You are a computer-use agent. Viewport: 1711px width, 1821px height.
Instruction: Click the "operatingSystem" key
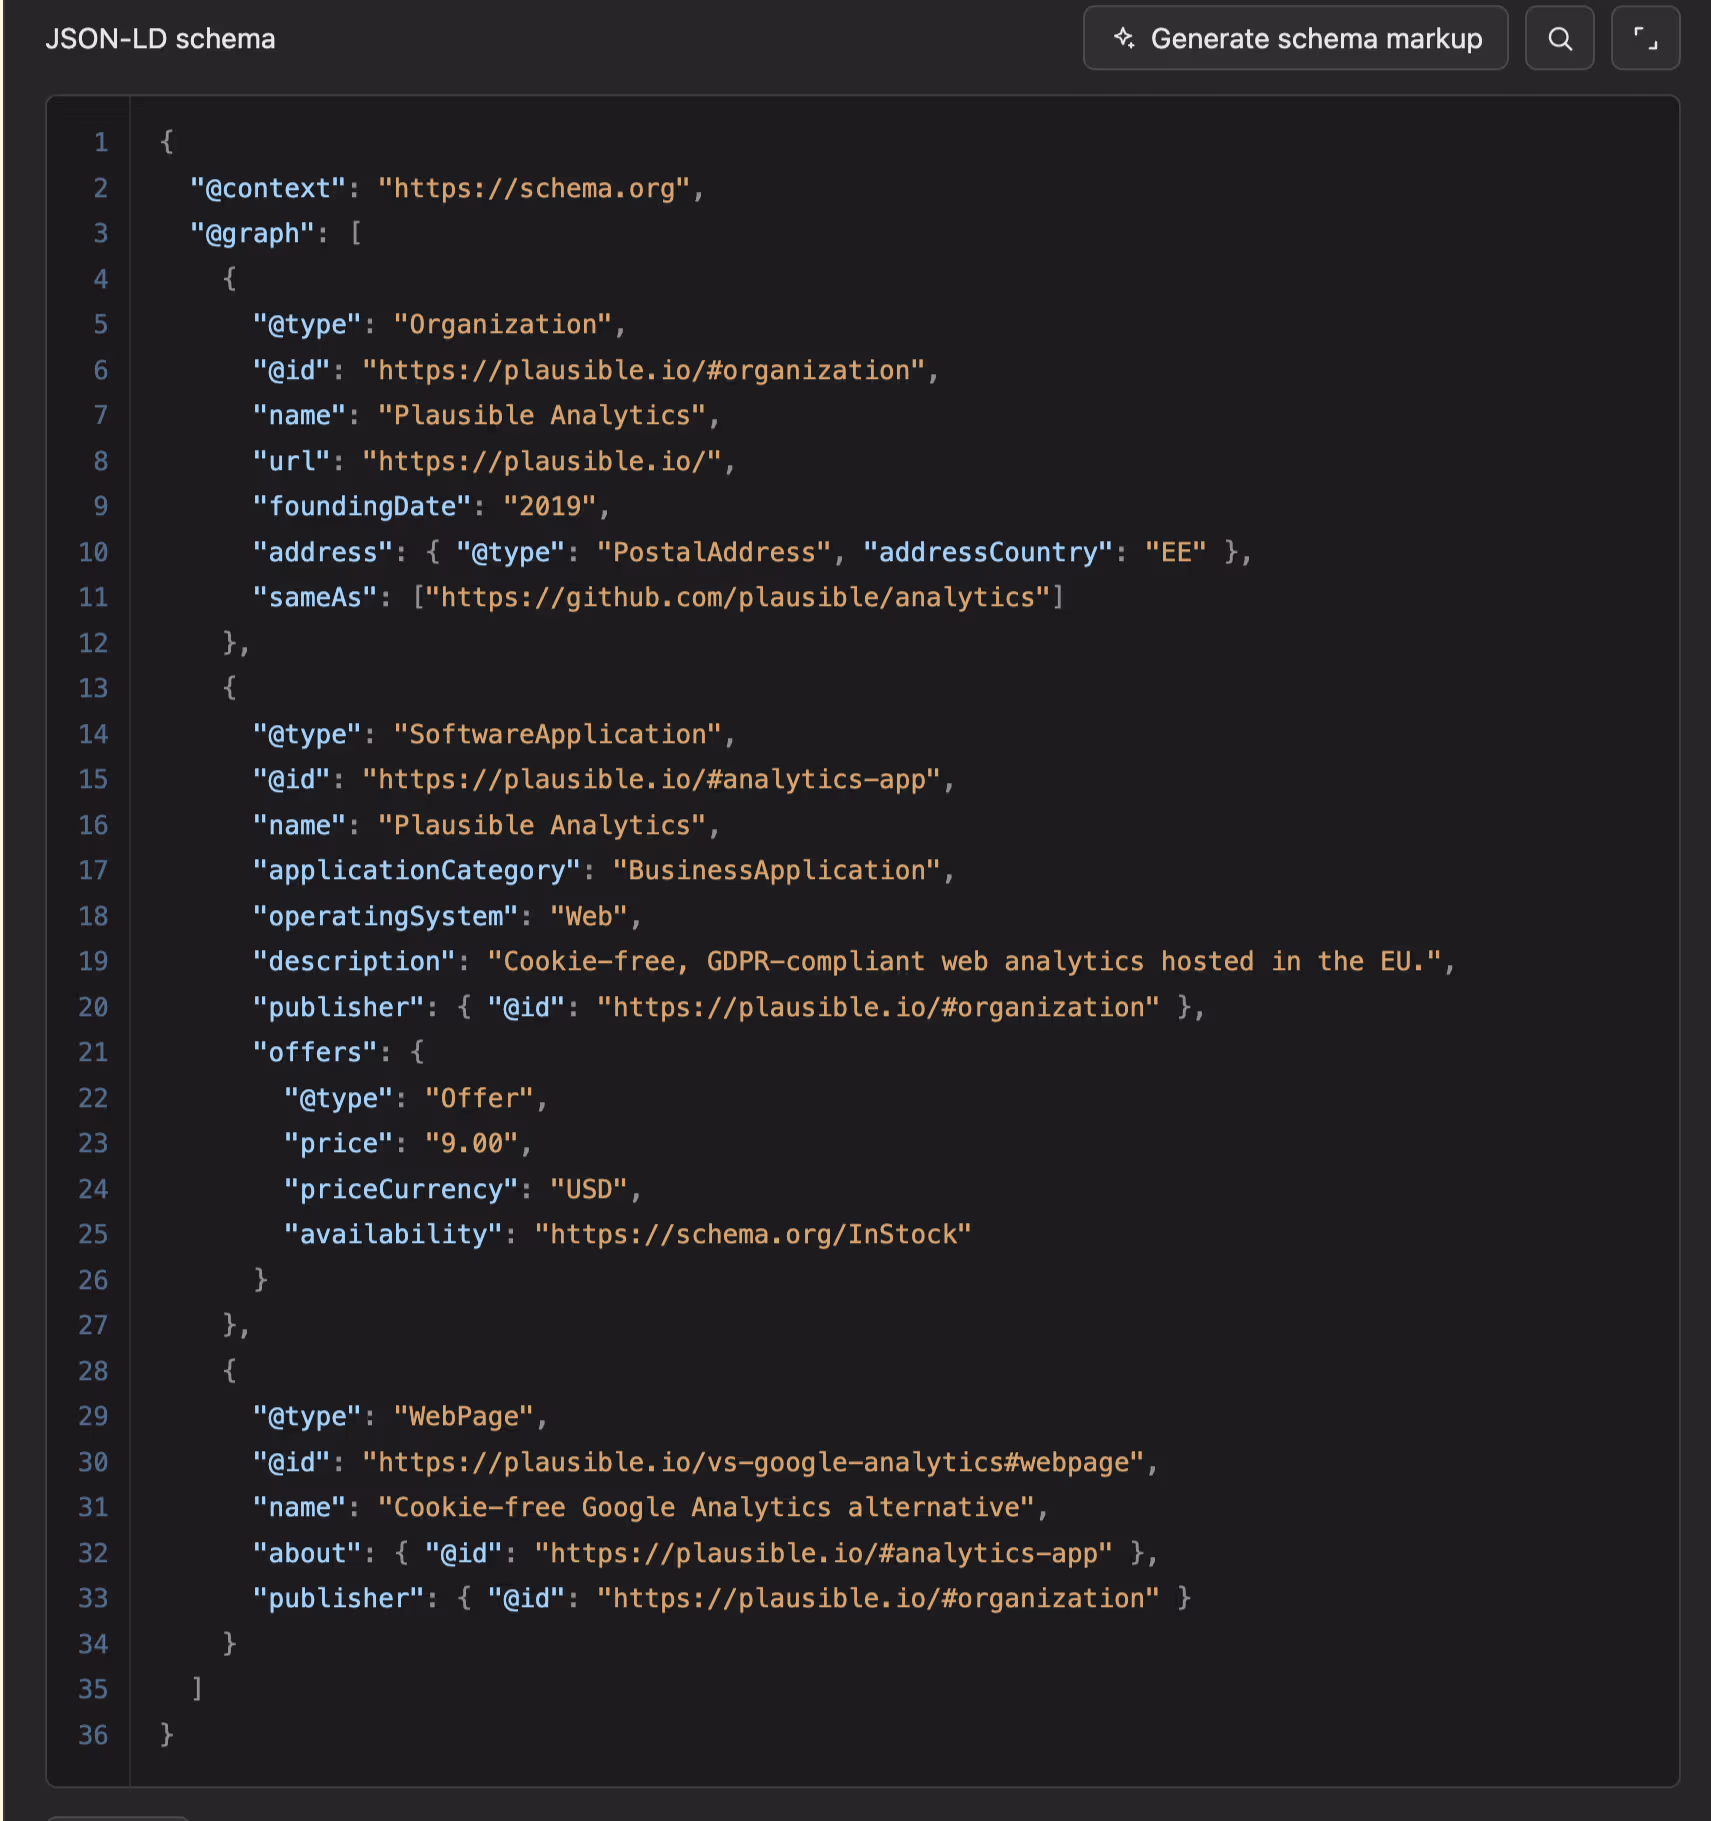(386, 916)
